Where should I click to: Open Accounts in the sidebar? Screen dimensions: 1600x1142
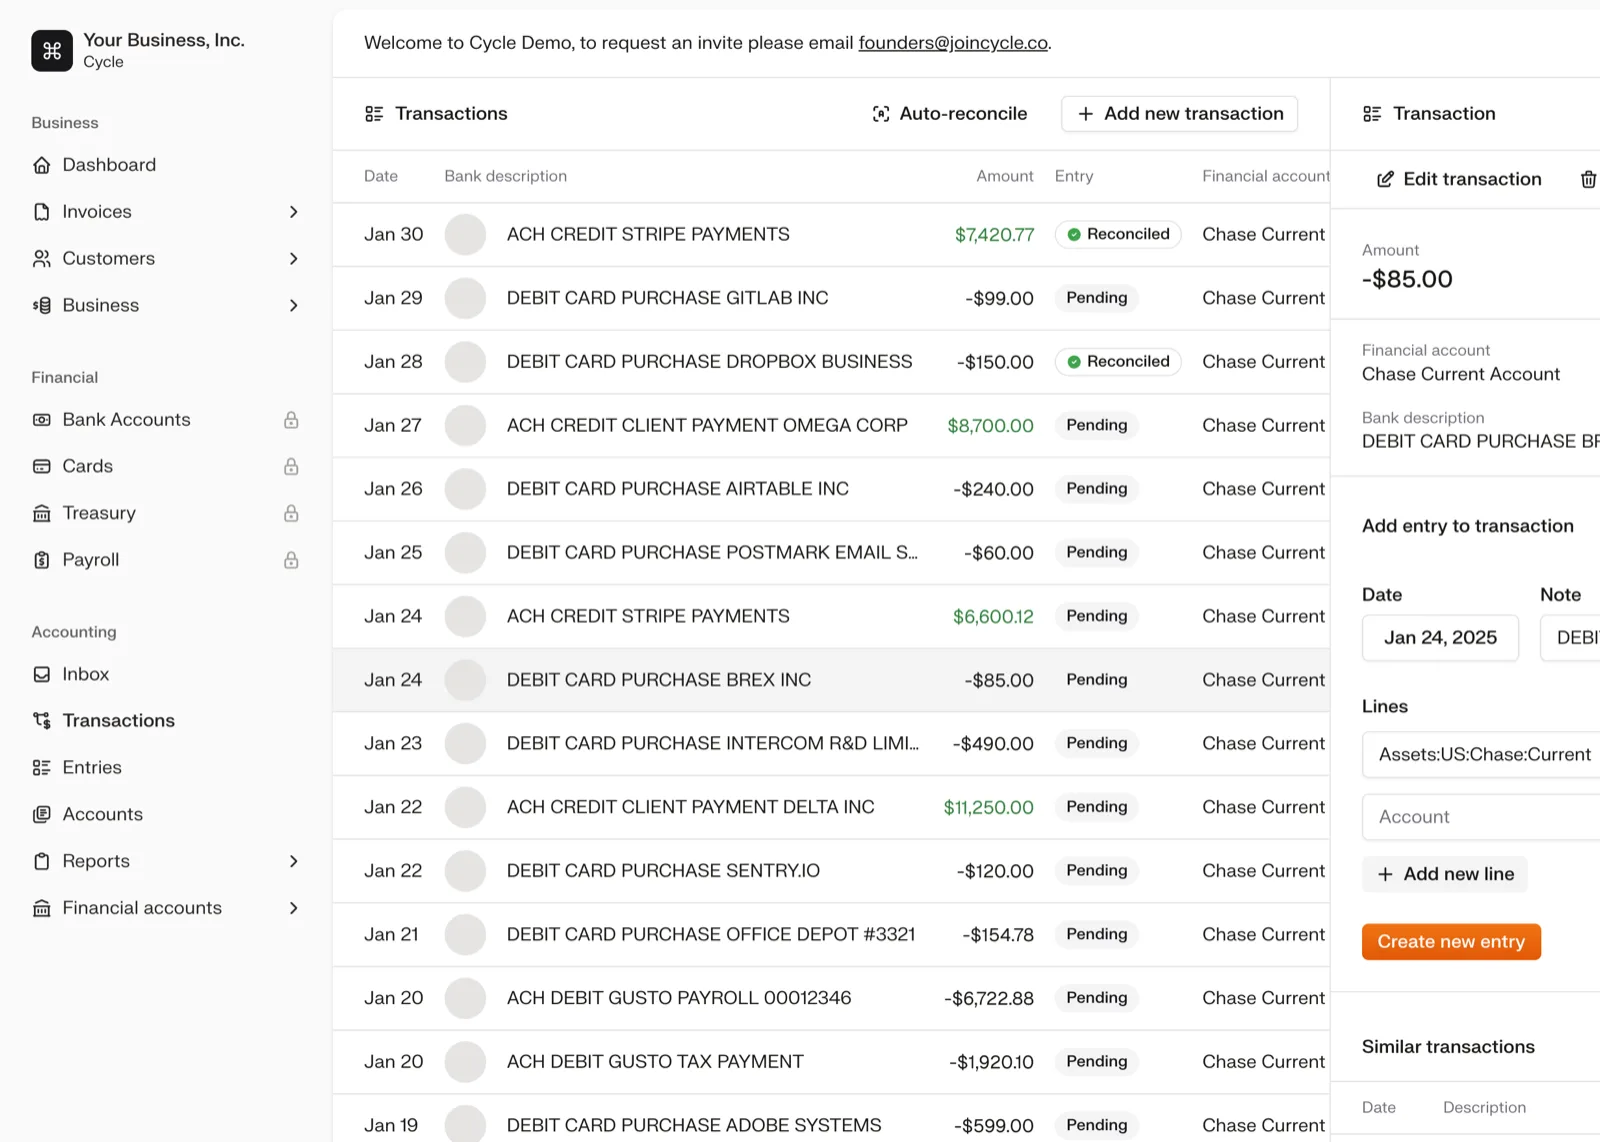pyautogui.click(x=103, y=815)
